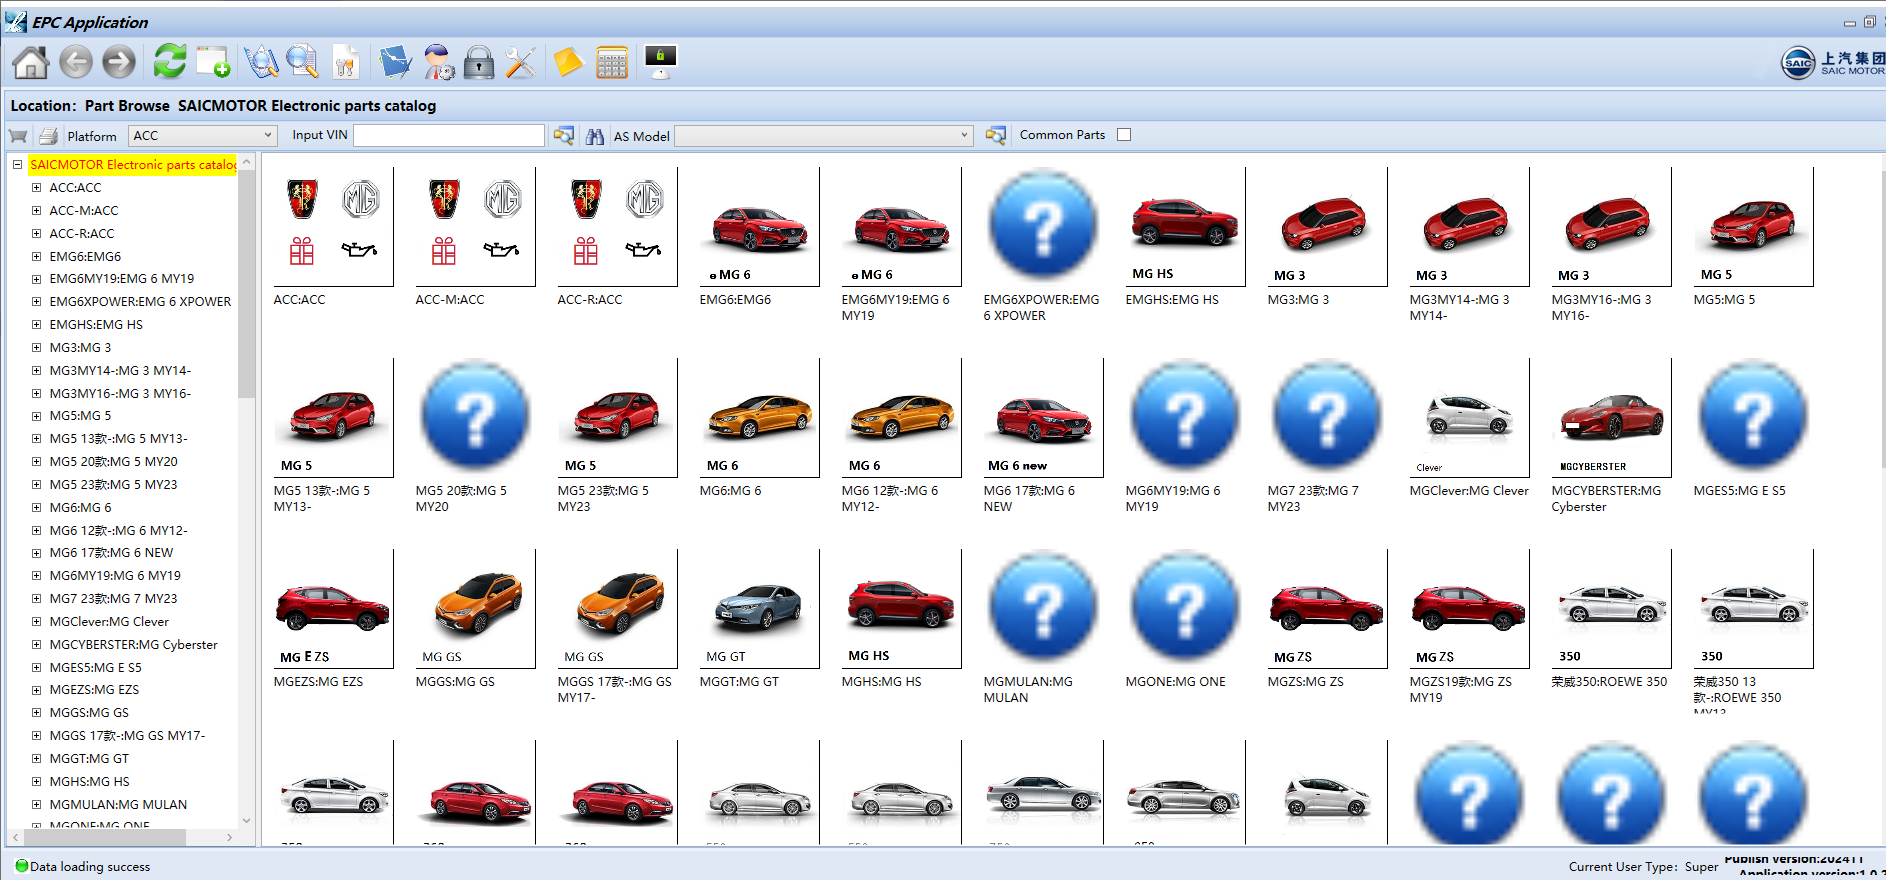Open the ACC:ACC catalog thumbnail

[x=333, y=227]
